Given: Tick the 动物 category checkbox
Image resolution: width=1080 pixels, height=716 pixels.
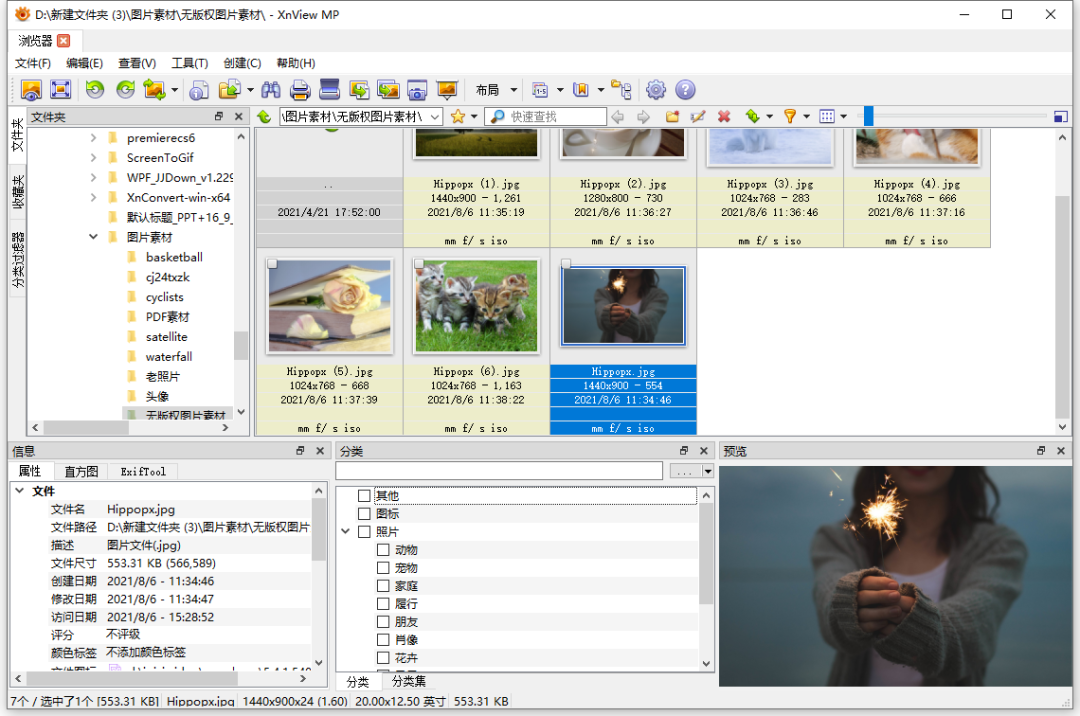Looking at the screenshot, I should tap(383, 550).
